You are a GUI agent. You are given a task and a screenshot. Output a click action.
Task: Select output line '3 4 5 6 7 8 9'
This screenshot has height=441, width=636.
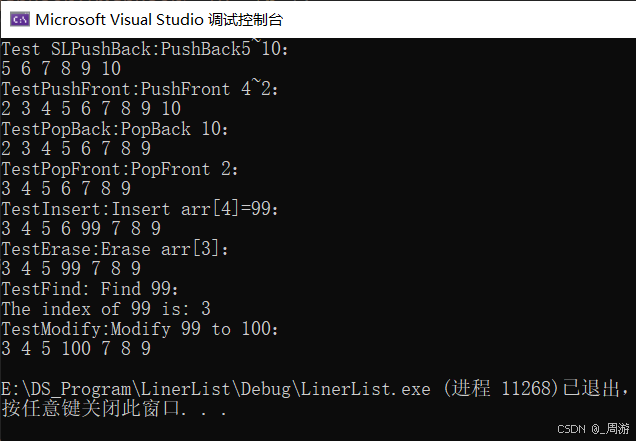(x=66, y=188)
